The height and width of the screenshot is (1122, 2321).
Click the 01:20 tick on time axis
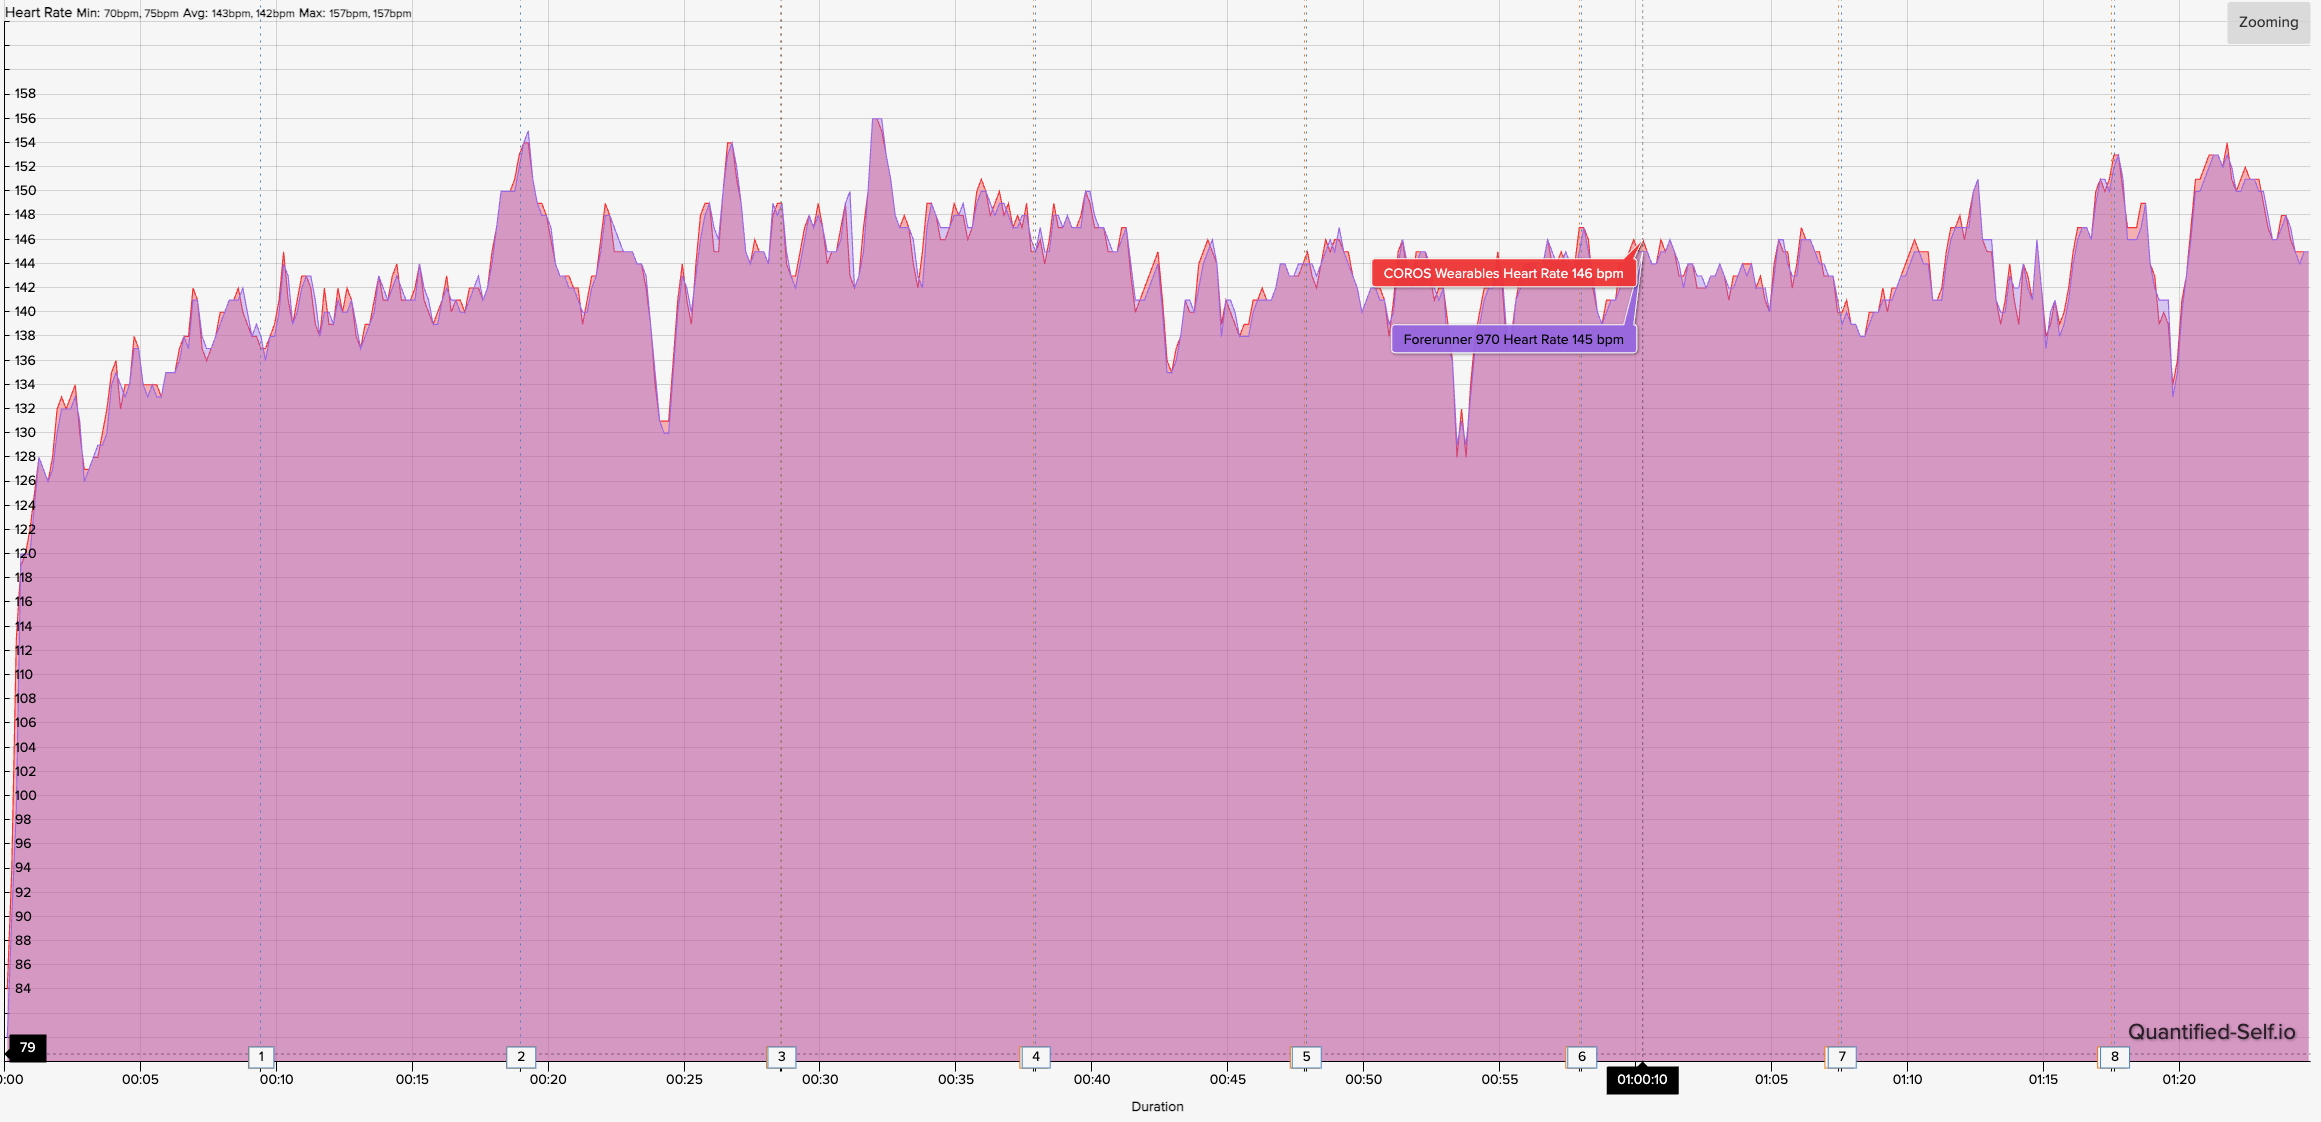click(2178, 1079)
